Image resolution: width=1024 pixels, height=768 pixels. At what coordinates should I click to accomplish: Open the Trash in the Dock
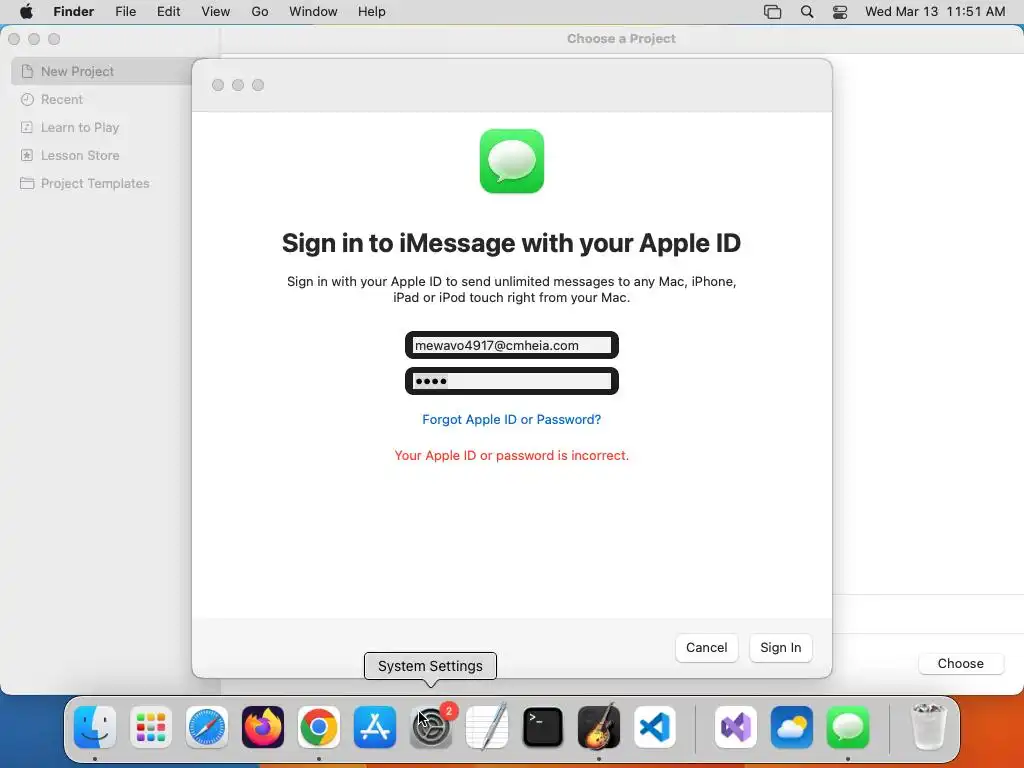point(928,727)
